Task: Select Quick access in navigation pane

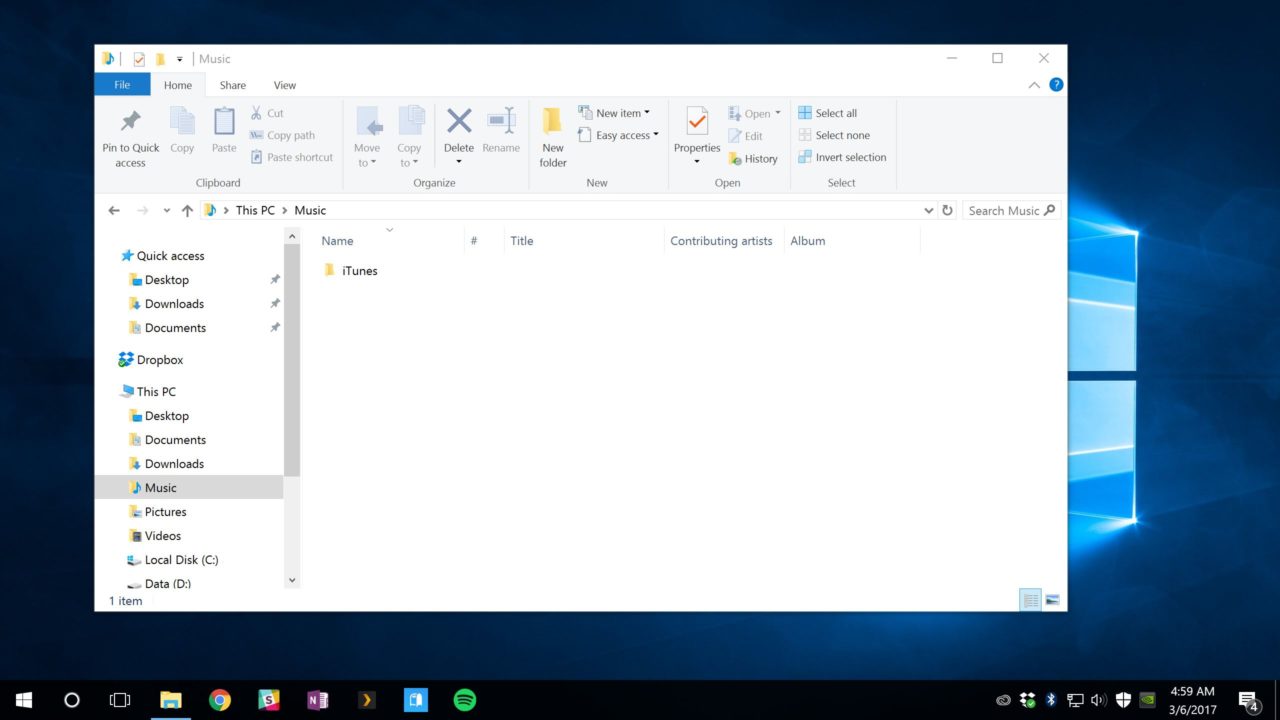Action: 170,256
